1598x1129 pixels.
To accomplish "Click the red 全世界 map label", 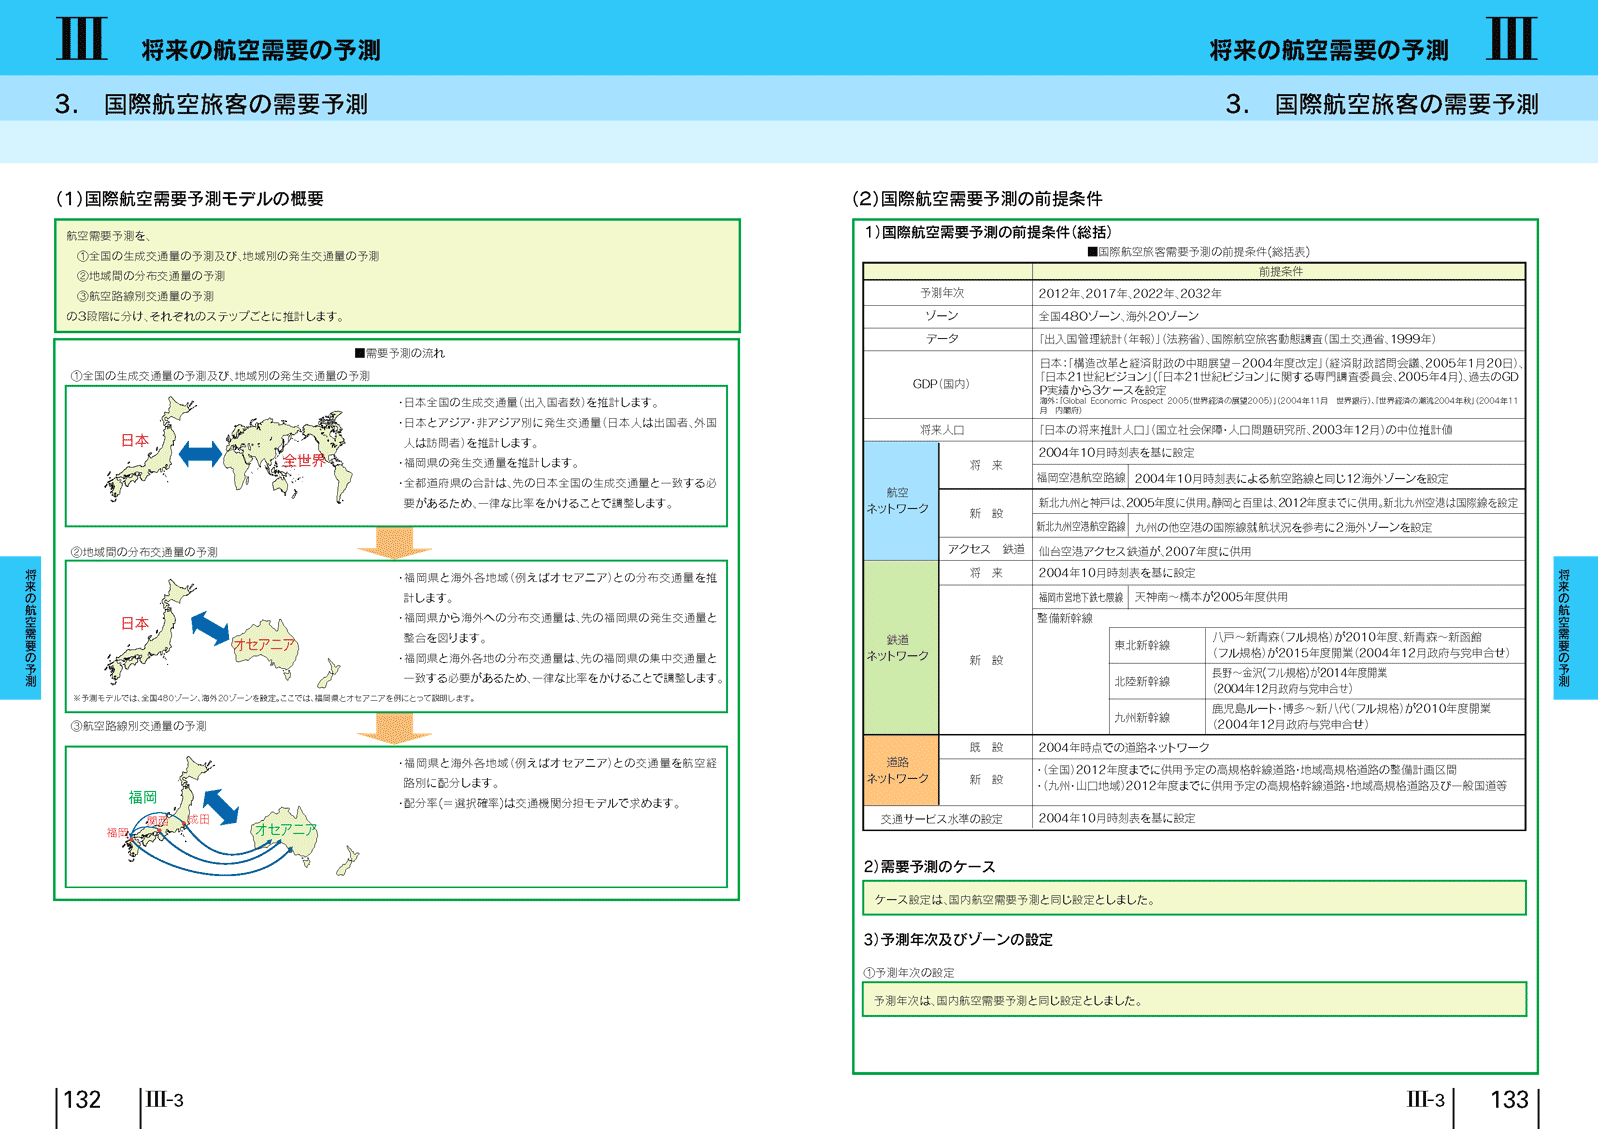I will [303, 461].
